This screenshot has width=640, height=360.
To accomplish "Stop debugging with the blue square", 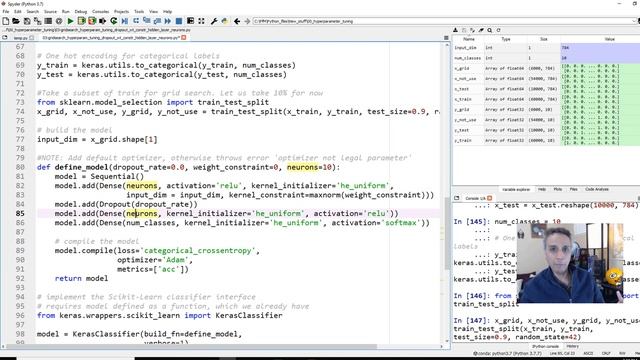I will pyautogui.click(x=179, y=21).
